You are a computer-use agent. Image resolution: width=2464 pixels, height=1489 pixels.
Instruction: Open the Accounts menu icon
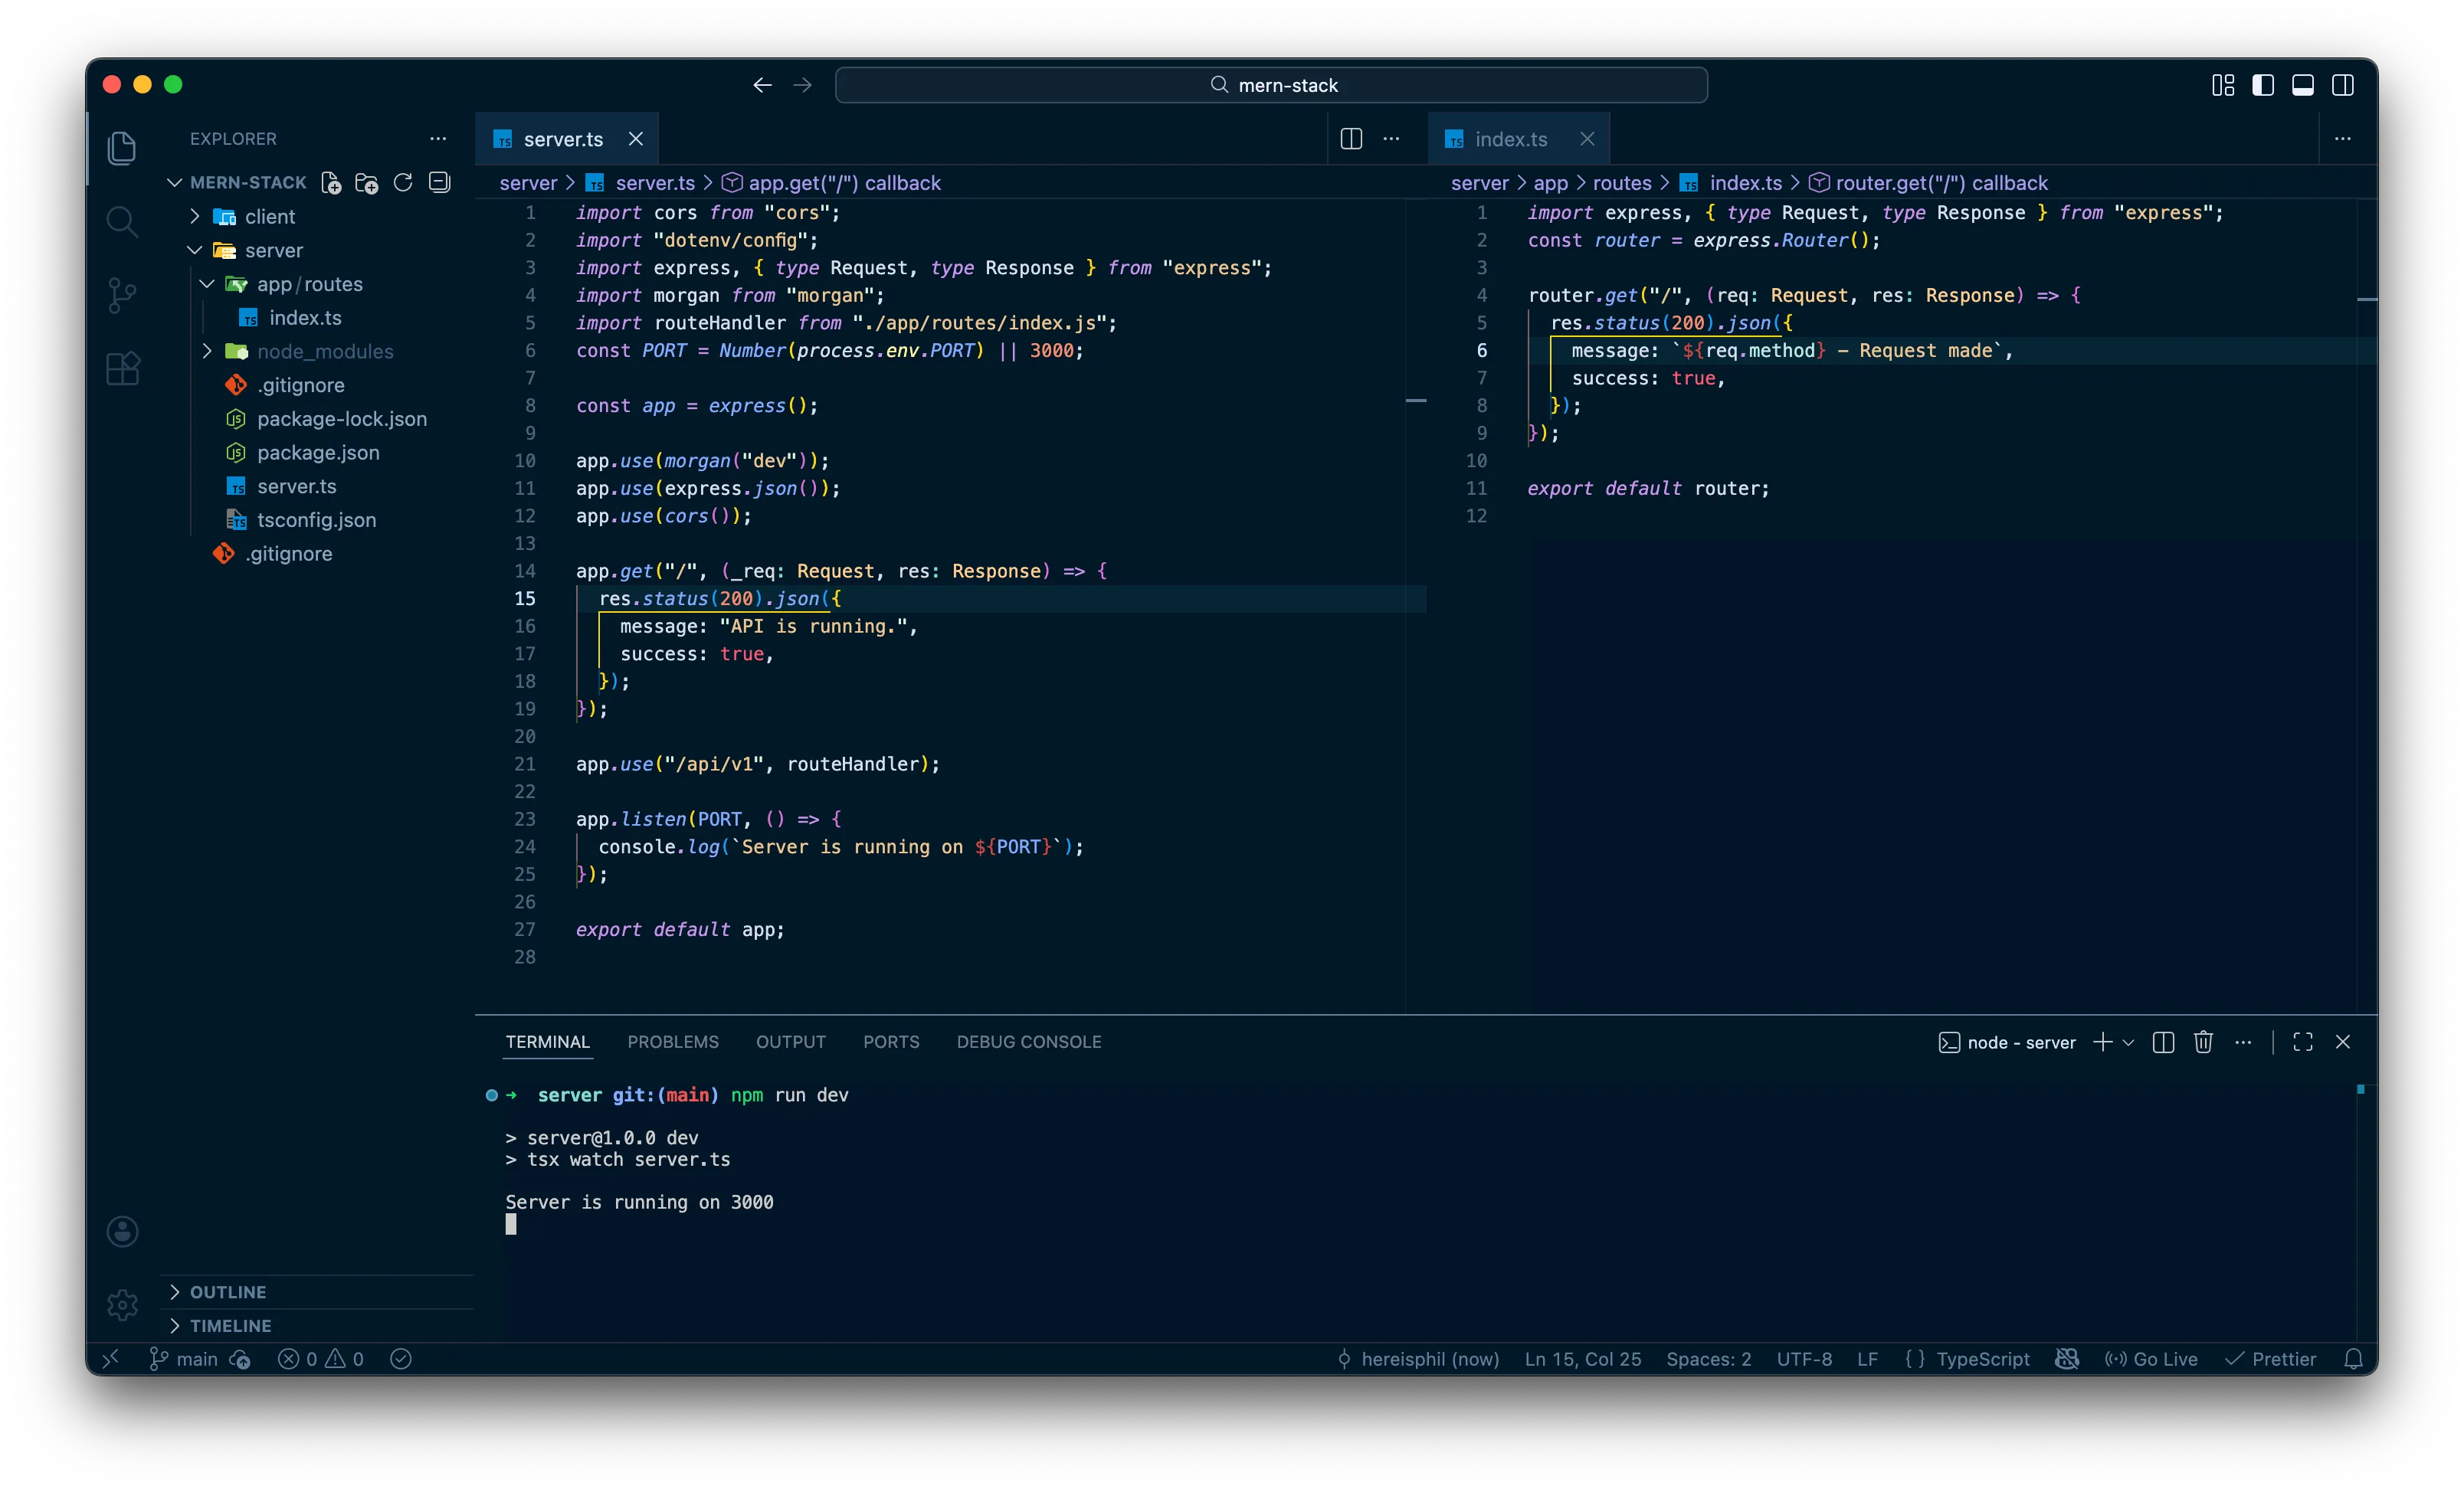122,1231
